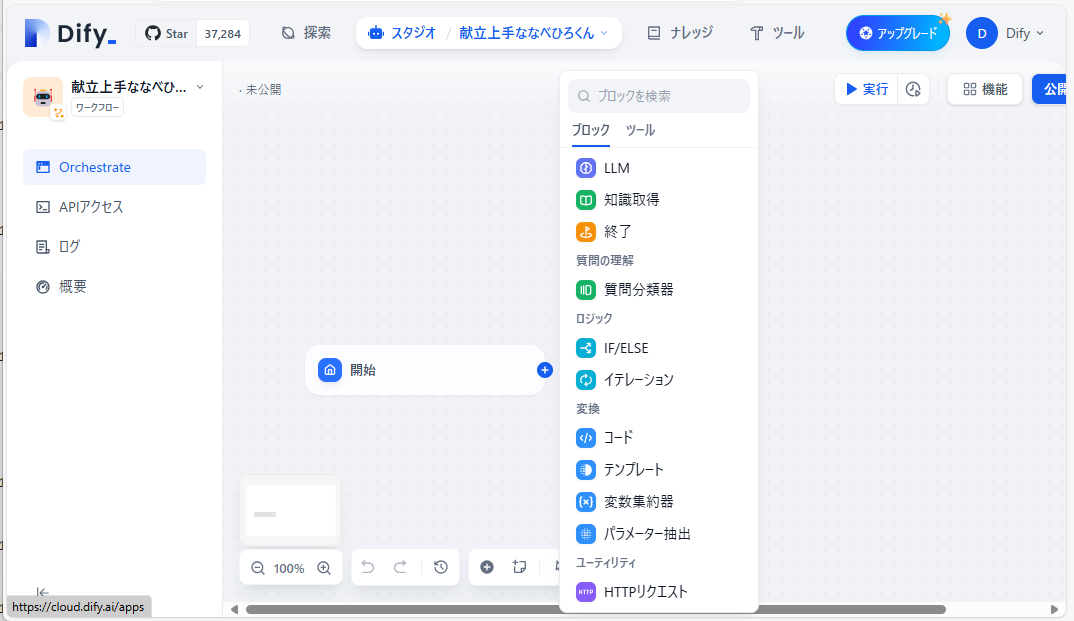Click the ブロックを検索 search field
Viewport: 1074px width, 621px height.
tap(658, 96)
